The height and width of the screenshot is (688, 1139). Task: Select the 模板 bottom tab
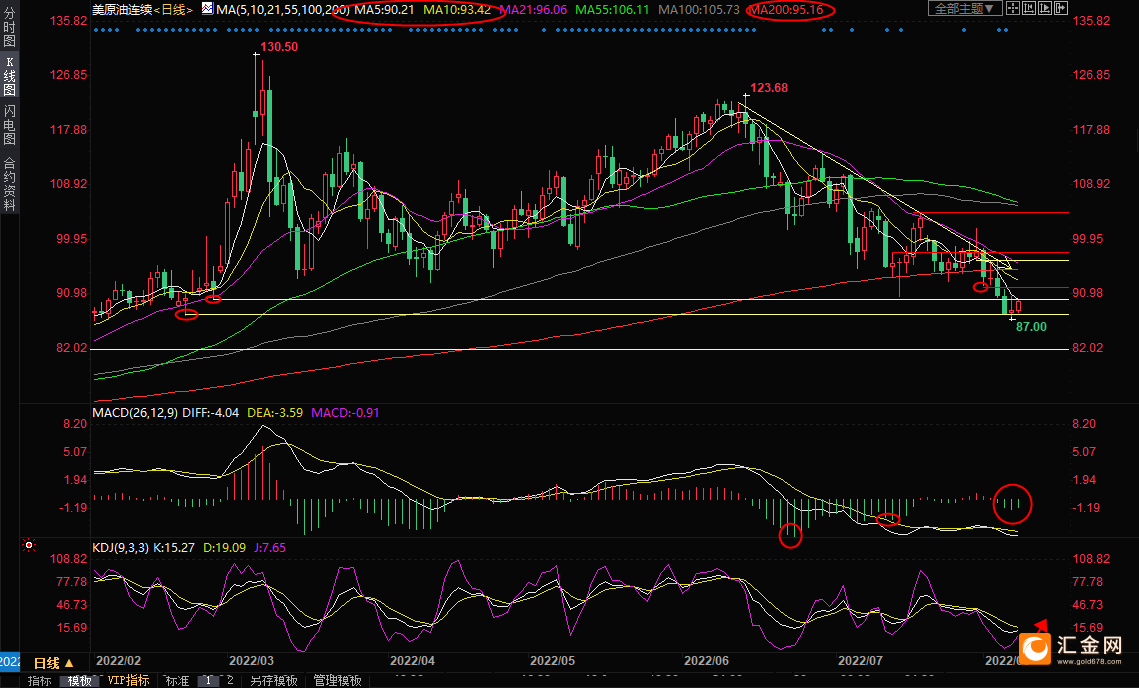(x=79, y=681)
